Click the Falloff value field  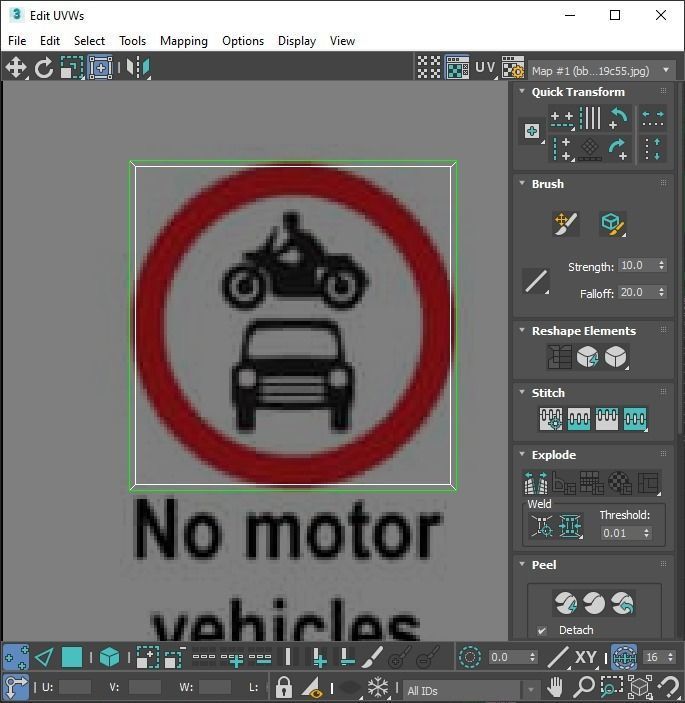(x=637, y=292)
